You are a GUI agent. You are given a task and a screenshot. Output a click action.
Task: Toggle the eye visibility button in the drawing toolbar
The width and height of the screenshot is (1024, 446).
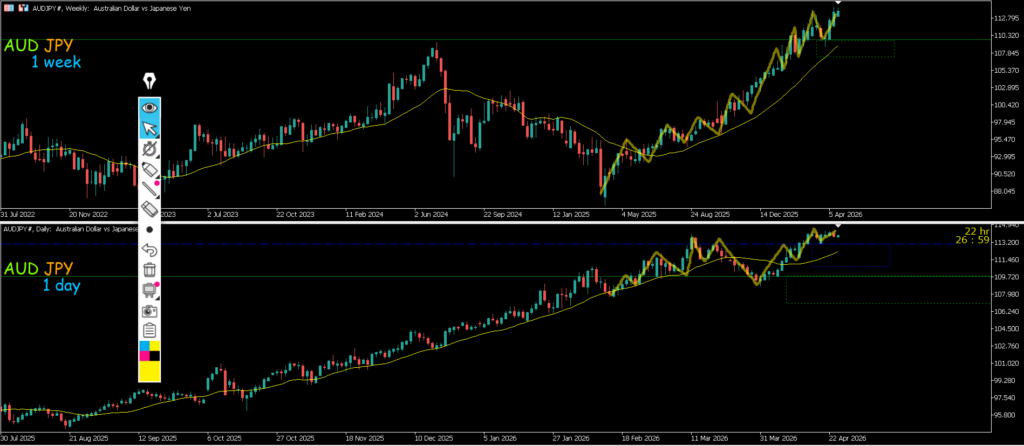coord(150,107)
